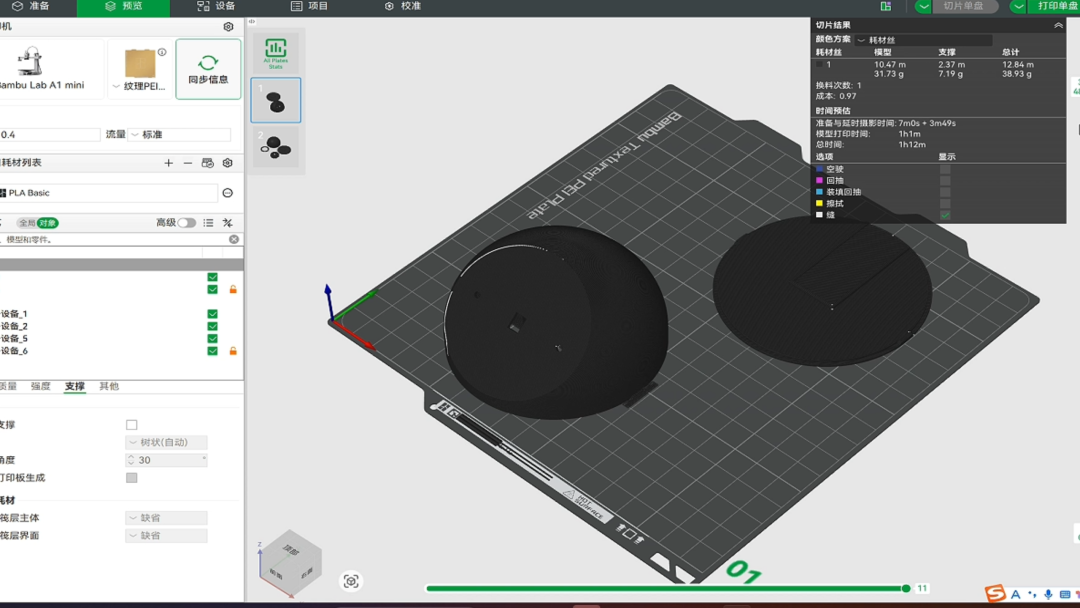Screen dimensions: 1080x608
Task: Click the Bambu Lab A1 mini printer card
Action: (x=50, y=69)
